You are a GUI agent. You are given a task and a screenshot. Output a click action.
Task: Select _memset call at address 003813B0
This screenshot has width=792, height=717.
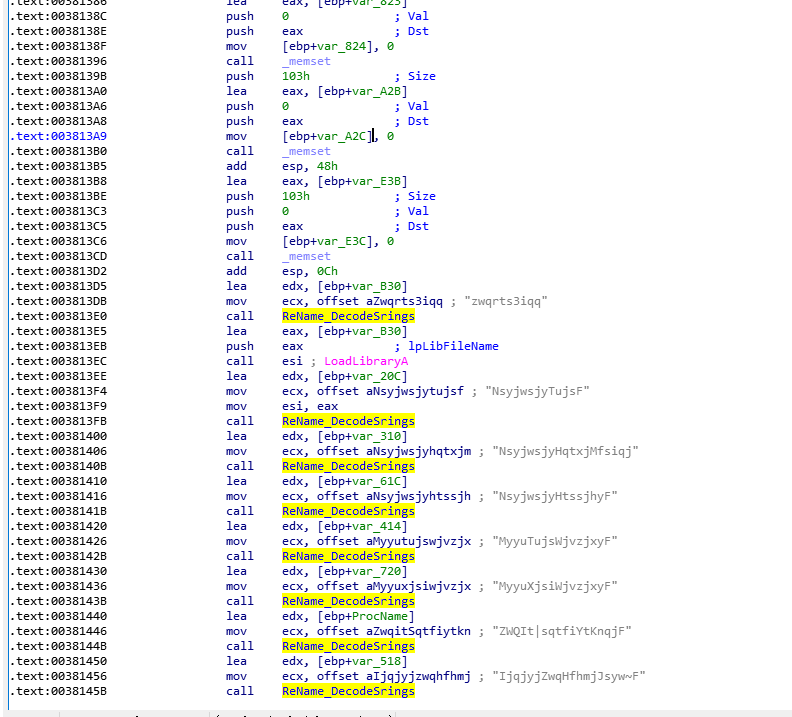click(306, 151)
